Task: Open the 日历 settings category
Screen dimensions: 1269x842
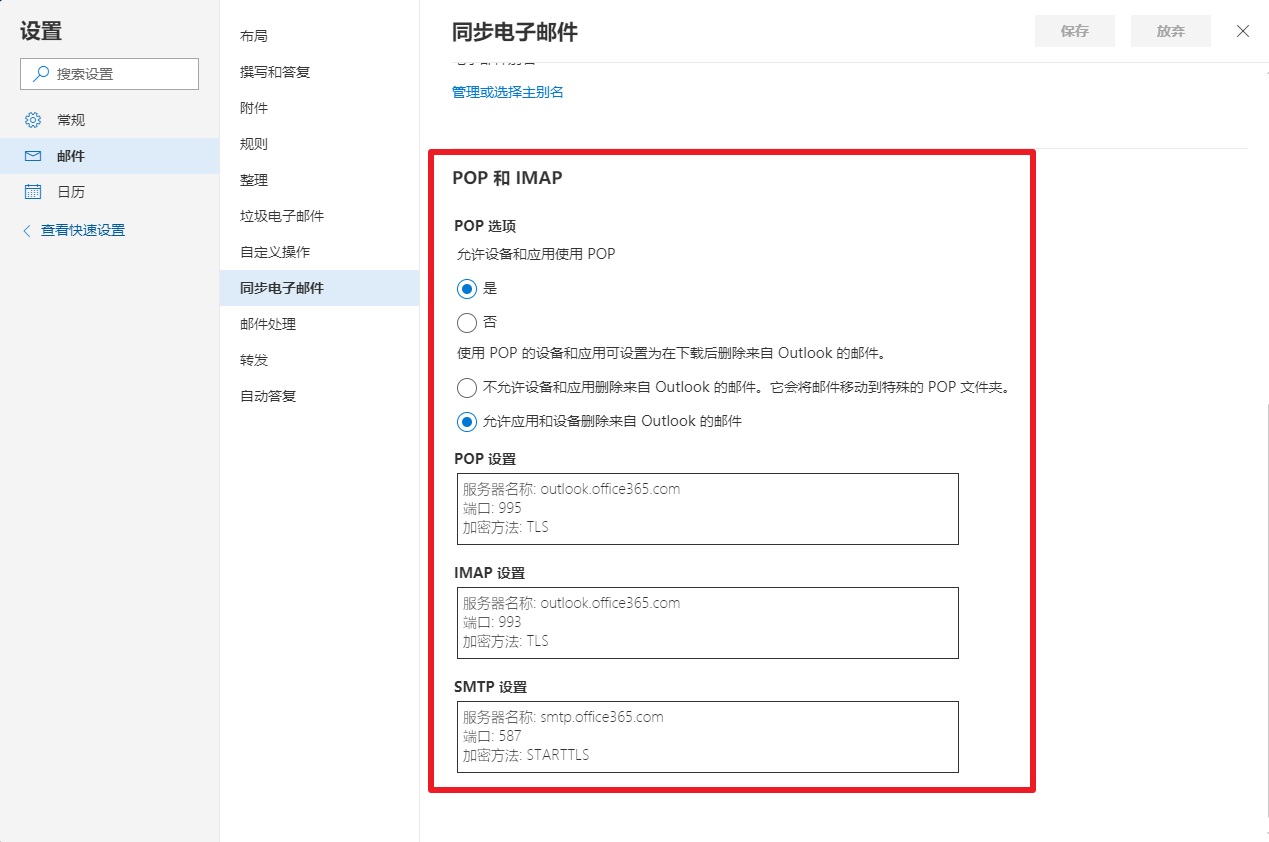Action: 109,192
